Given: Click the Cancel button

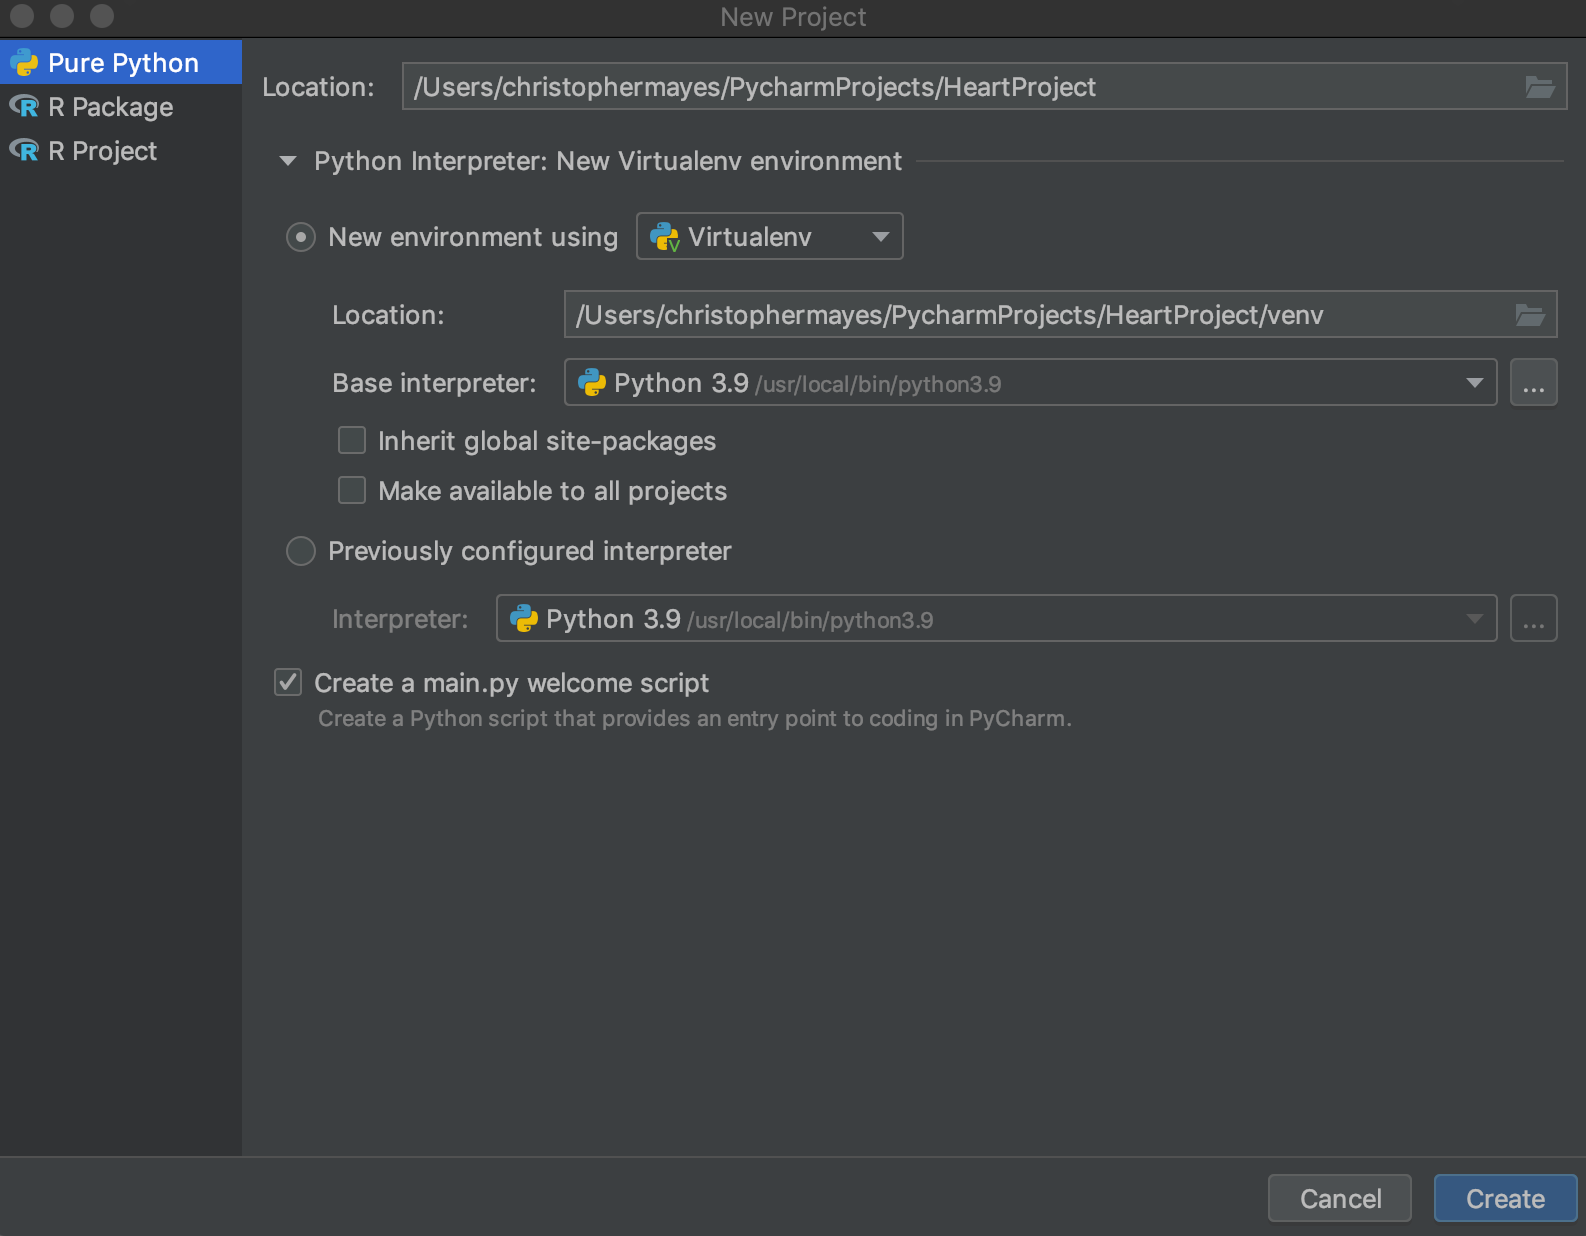Looking at the screenshot, I should point(1339,1198).
